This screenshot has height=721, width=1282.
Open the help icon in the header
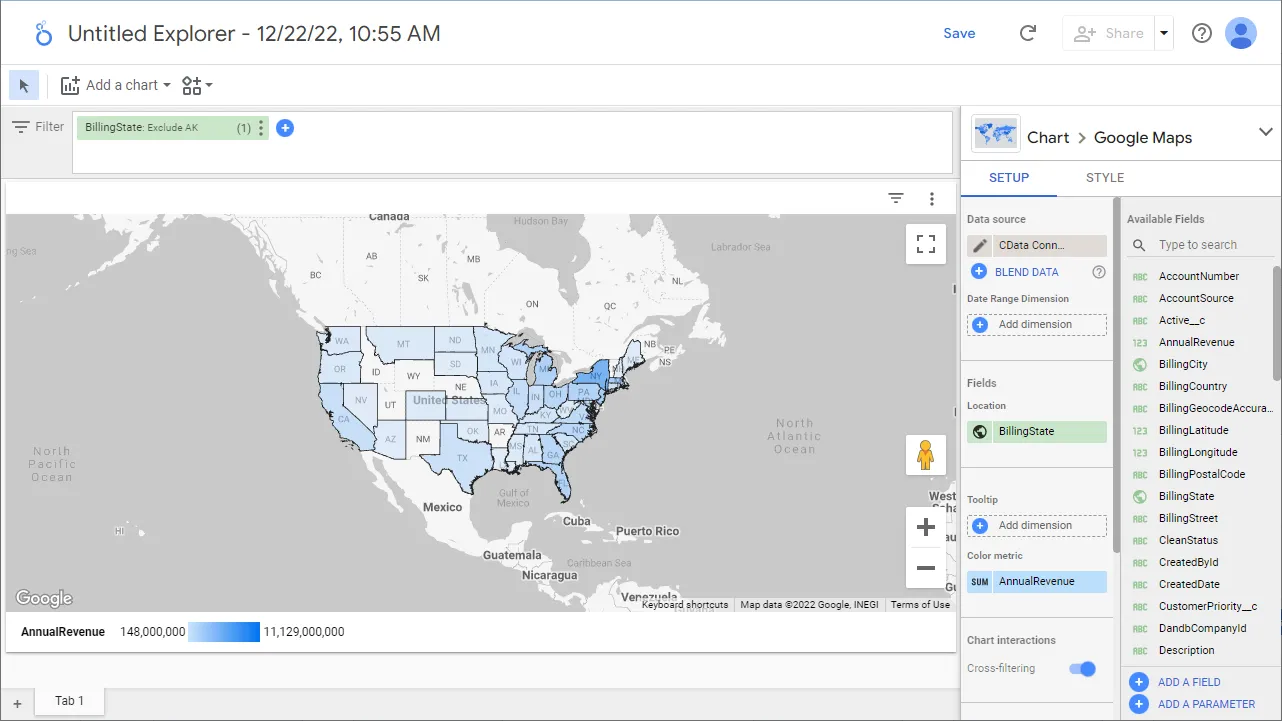[1201, 32]
